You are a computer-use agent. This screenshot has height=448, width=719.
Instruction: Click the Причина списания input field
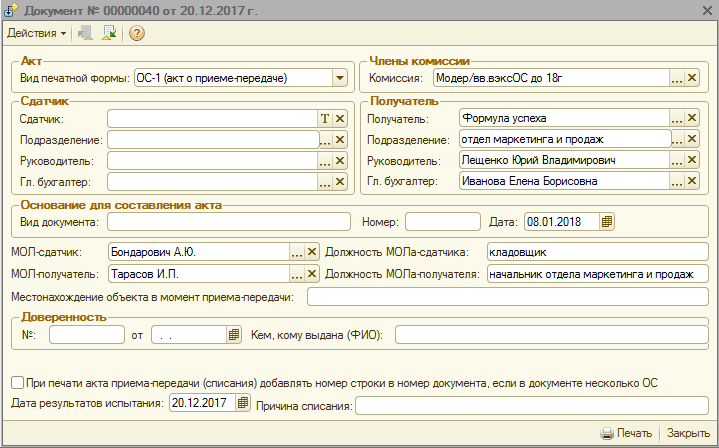531,404
